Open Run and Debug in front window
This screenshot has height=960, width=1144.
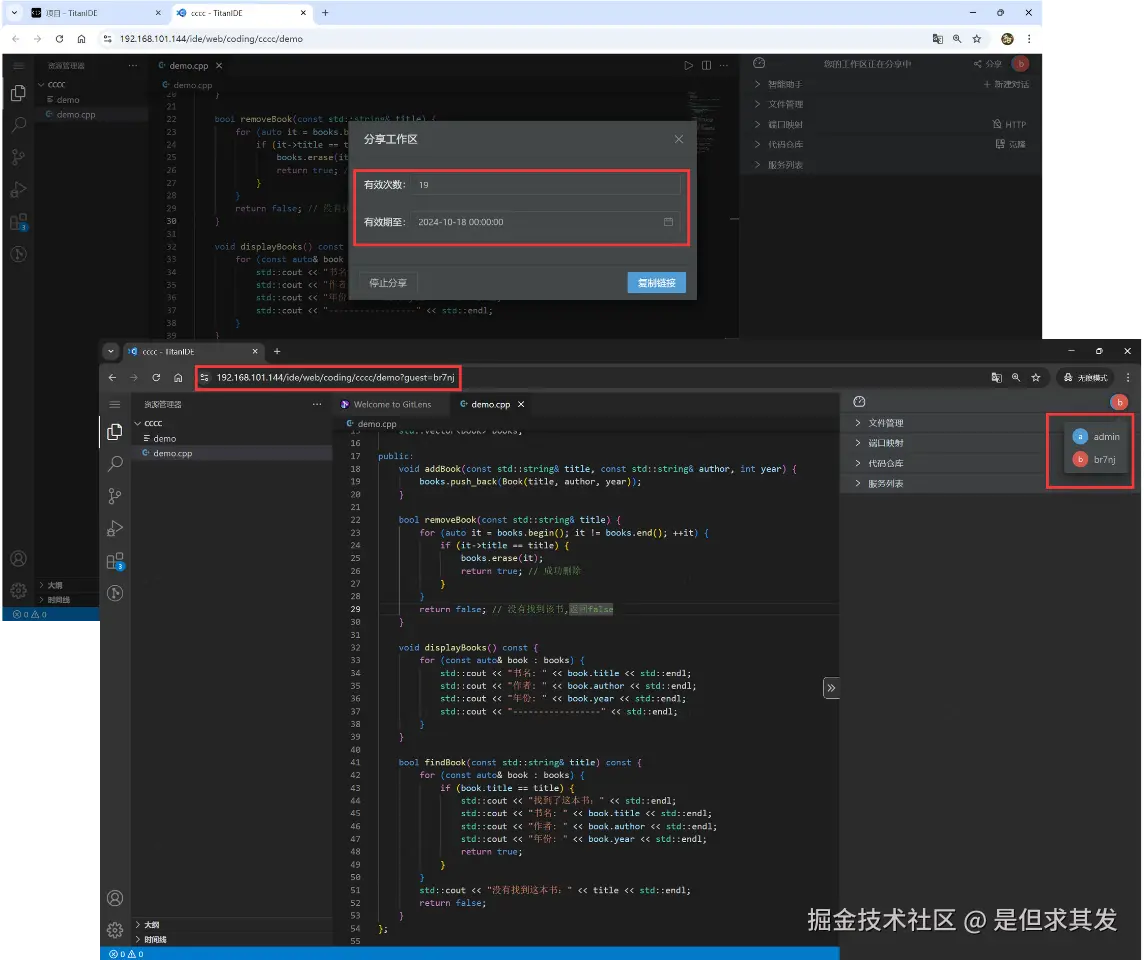tap(115, 528)
